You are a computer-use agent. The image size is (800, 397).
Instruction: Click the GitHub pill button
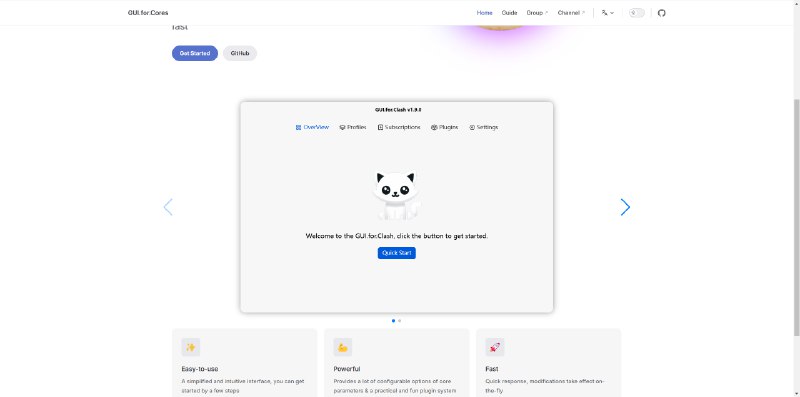(x=240, y=53)
